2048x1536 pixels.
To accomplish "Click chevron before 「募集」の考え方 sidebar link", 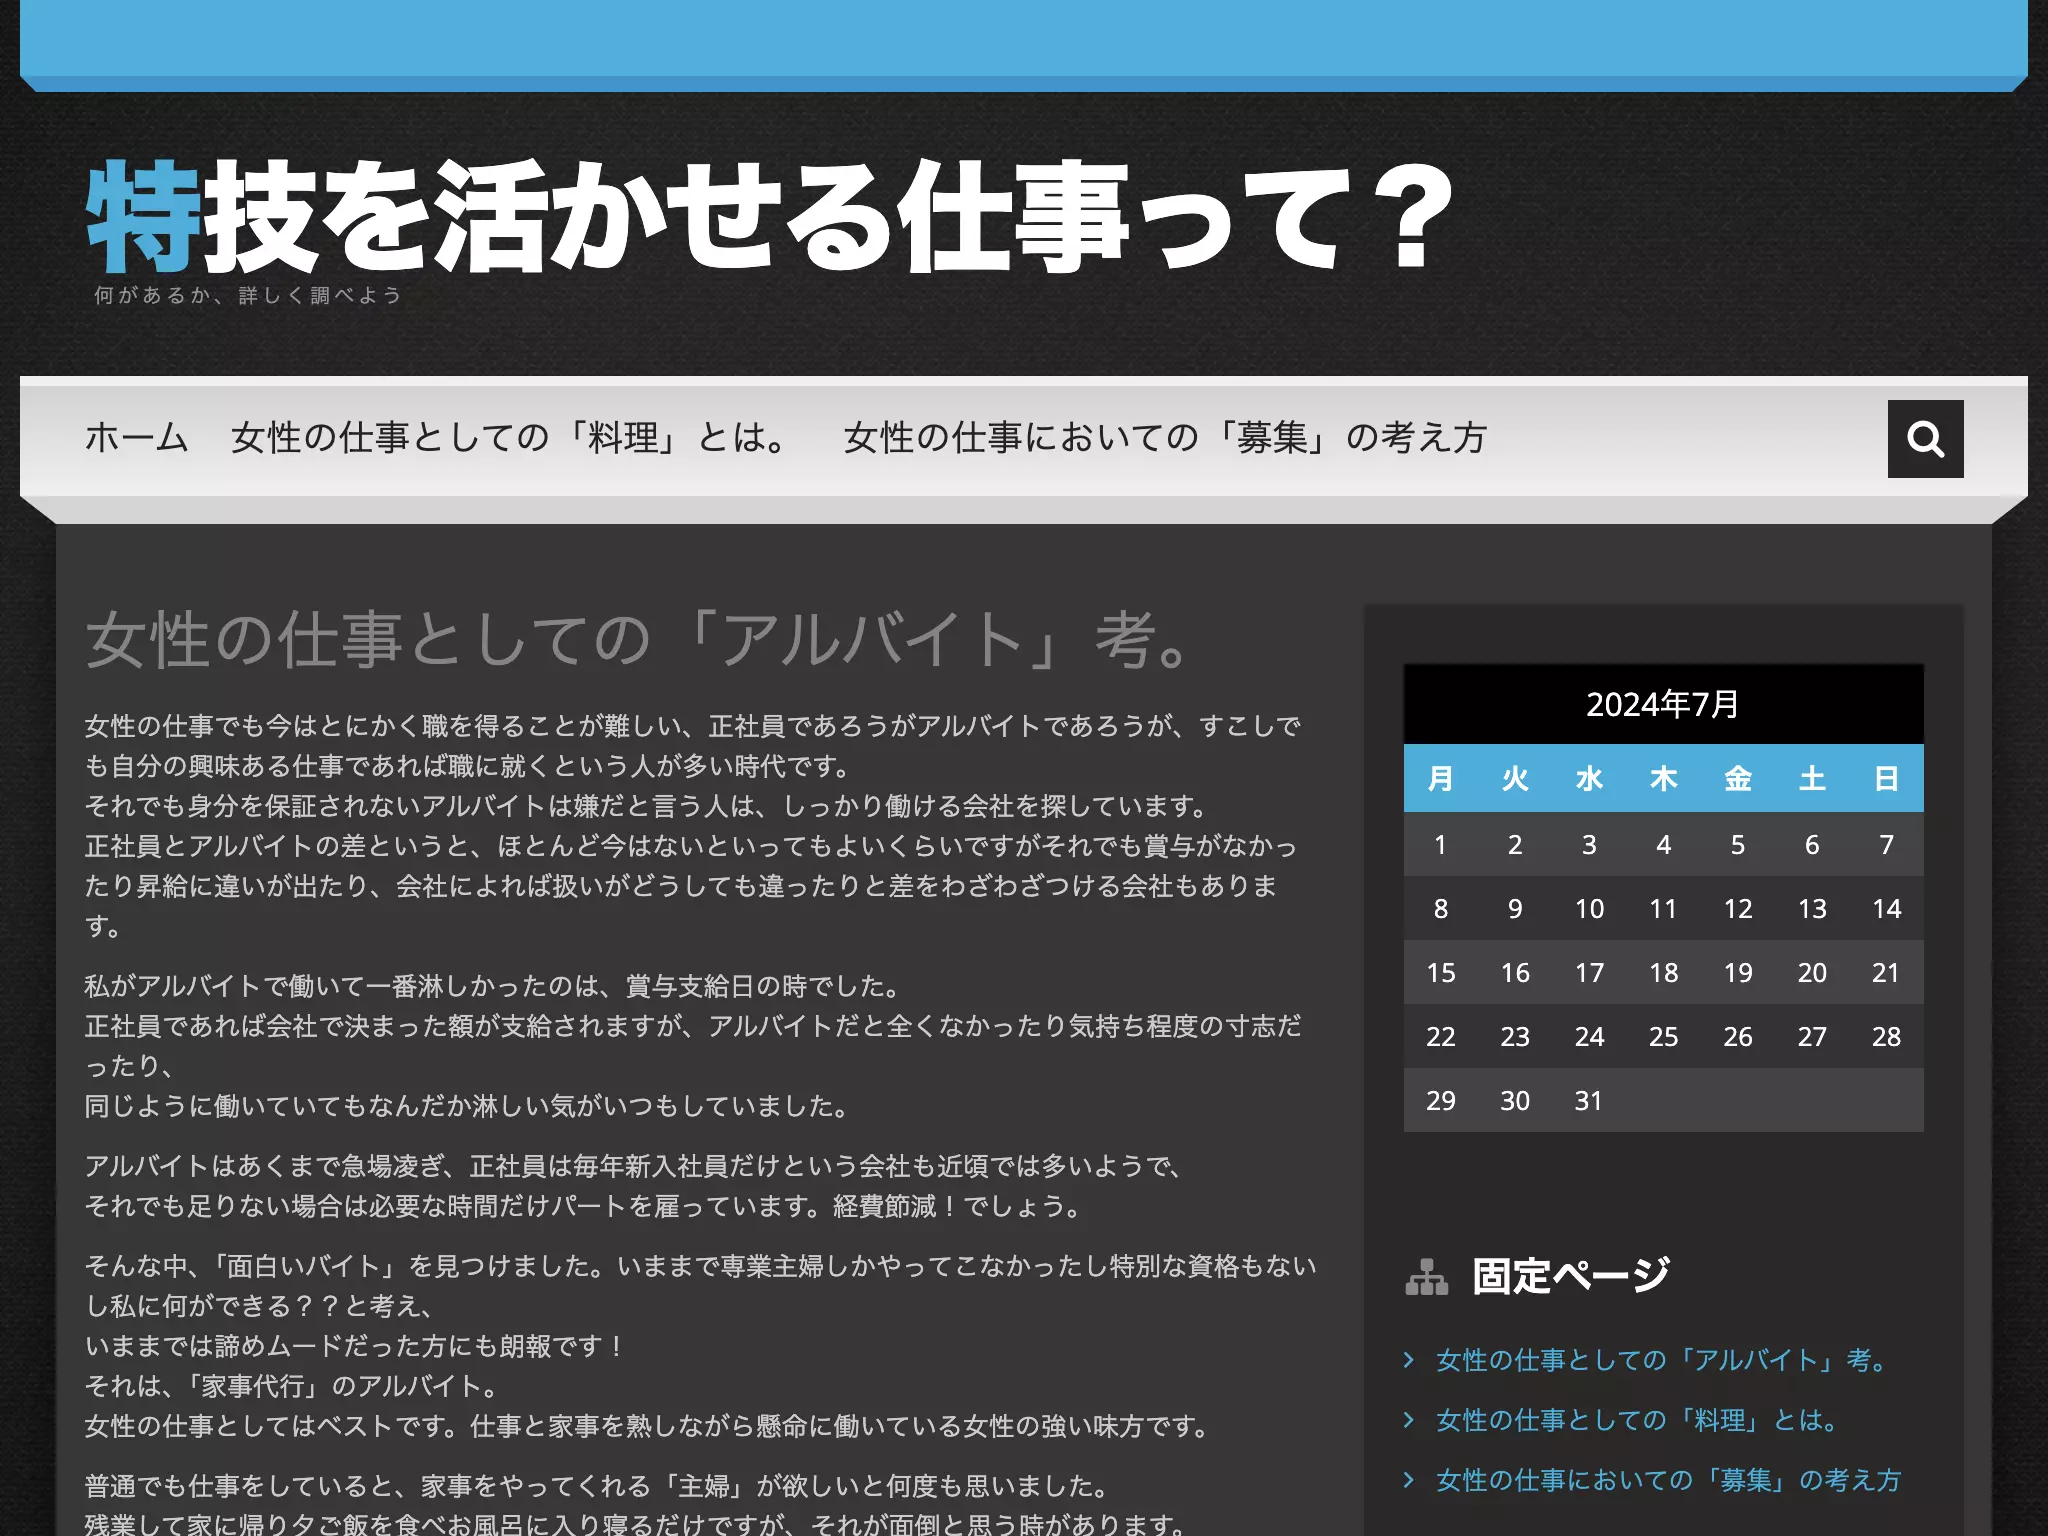I will click(1409, 1480).
